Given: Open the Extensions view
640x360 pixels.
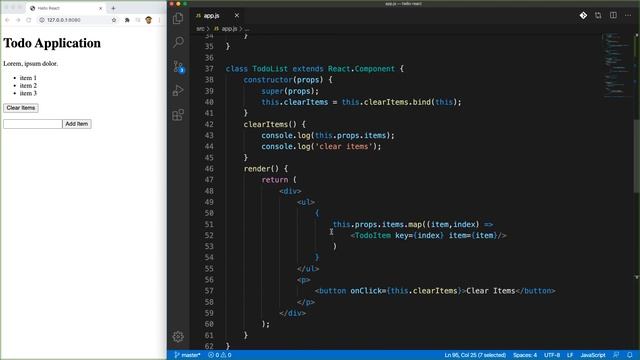Looking at the screenshot, I should [x=178, y=115].
